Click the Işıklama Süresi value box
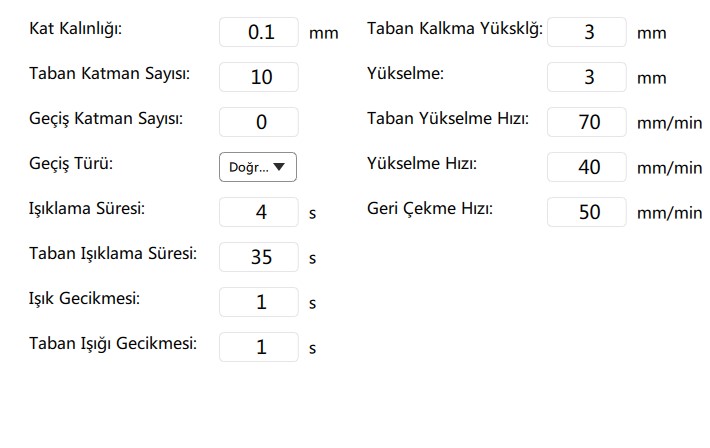This screenshot has width=710, height=448. point(259,212)
